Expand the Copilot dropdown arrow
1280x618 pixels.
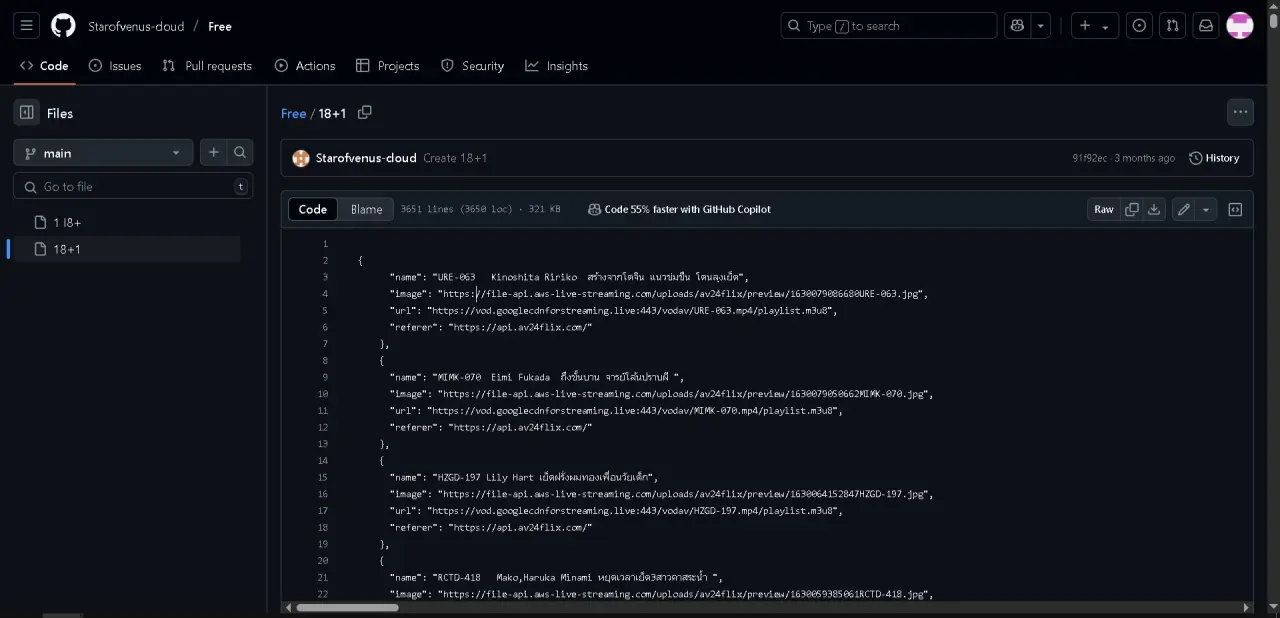(1041, 26)
